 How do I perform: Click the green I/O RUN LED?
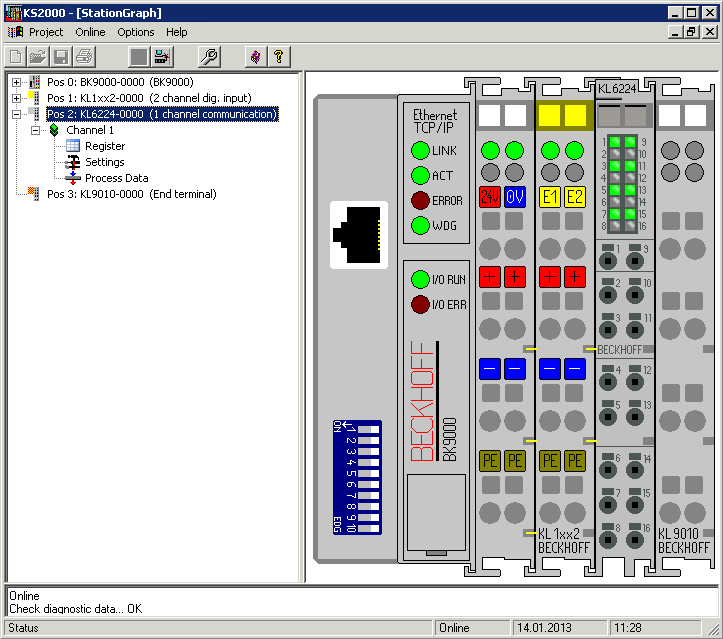tap(420, 279)
